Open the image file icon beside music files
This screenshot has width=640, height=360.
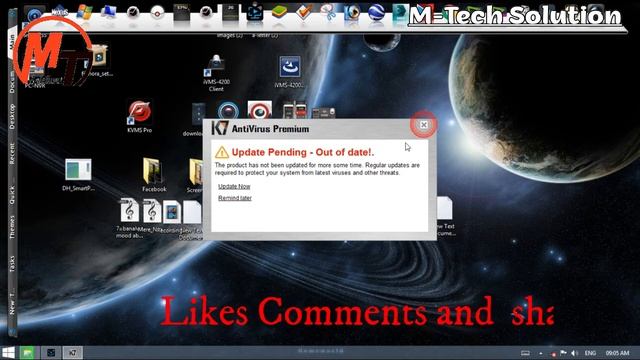coord(172,211)
